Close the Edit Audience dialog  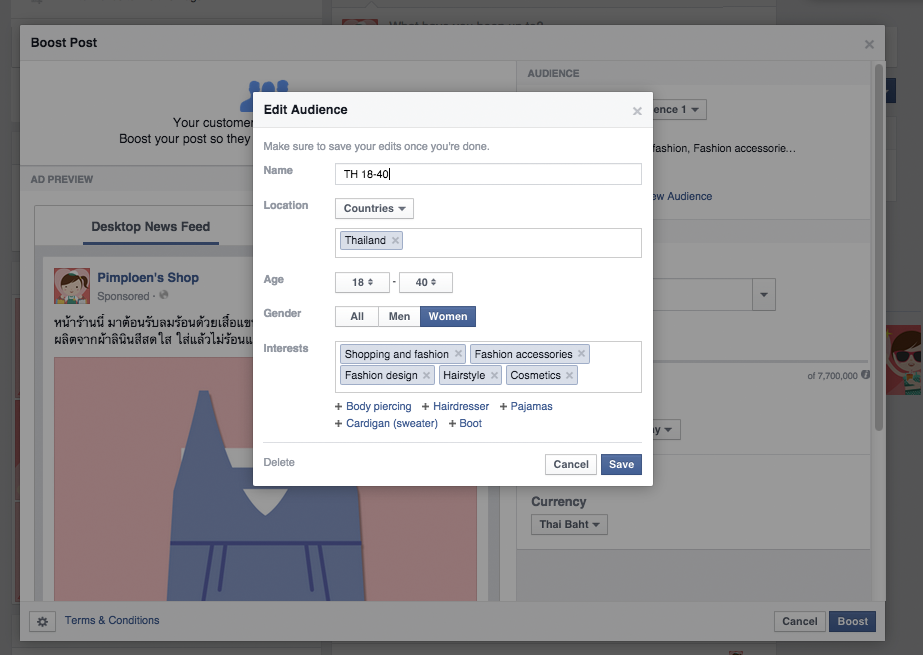click(x=637, y=111)
